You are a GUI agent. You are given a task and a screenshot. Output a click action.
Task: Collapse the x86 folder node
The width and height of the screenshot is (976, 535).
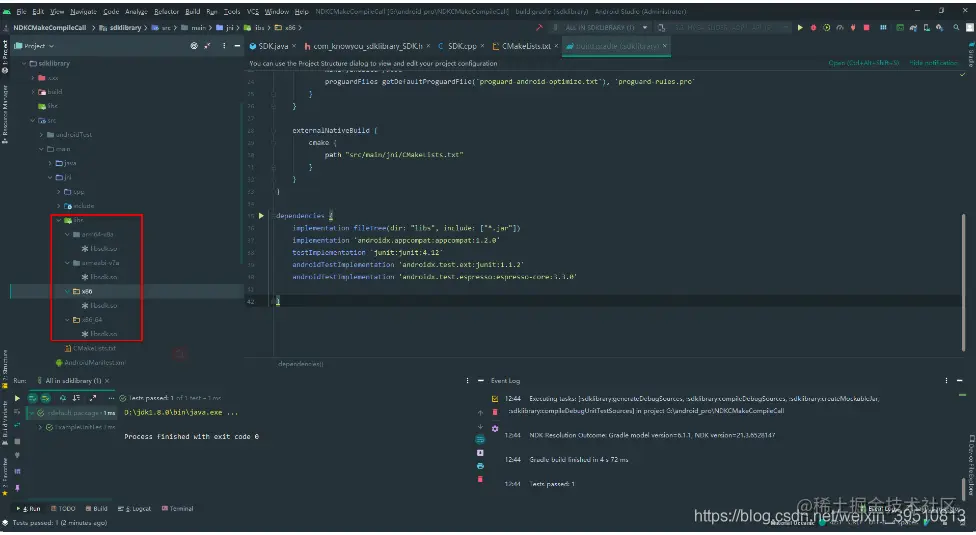[x=67, y=292]
